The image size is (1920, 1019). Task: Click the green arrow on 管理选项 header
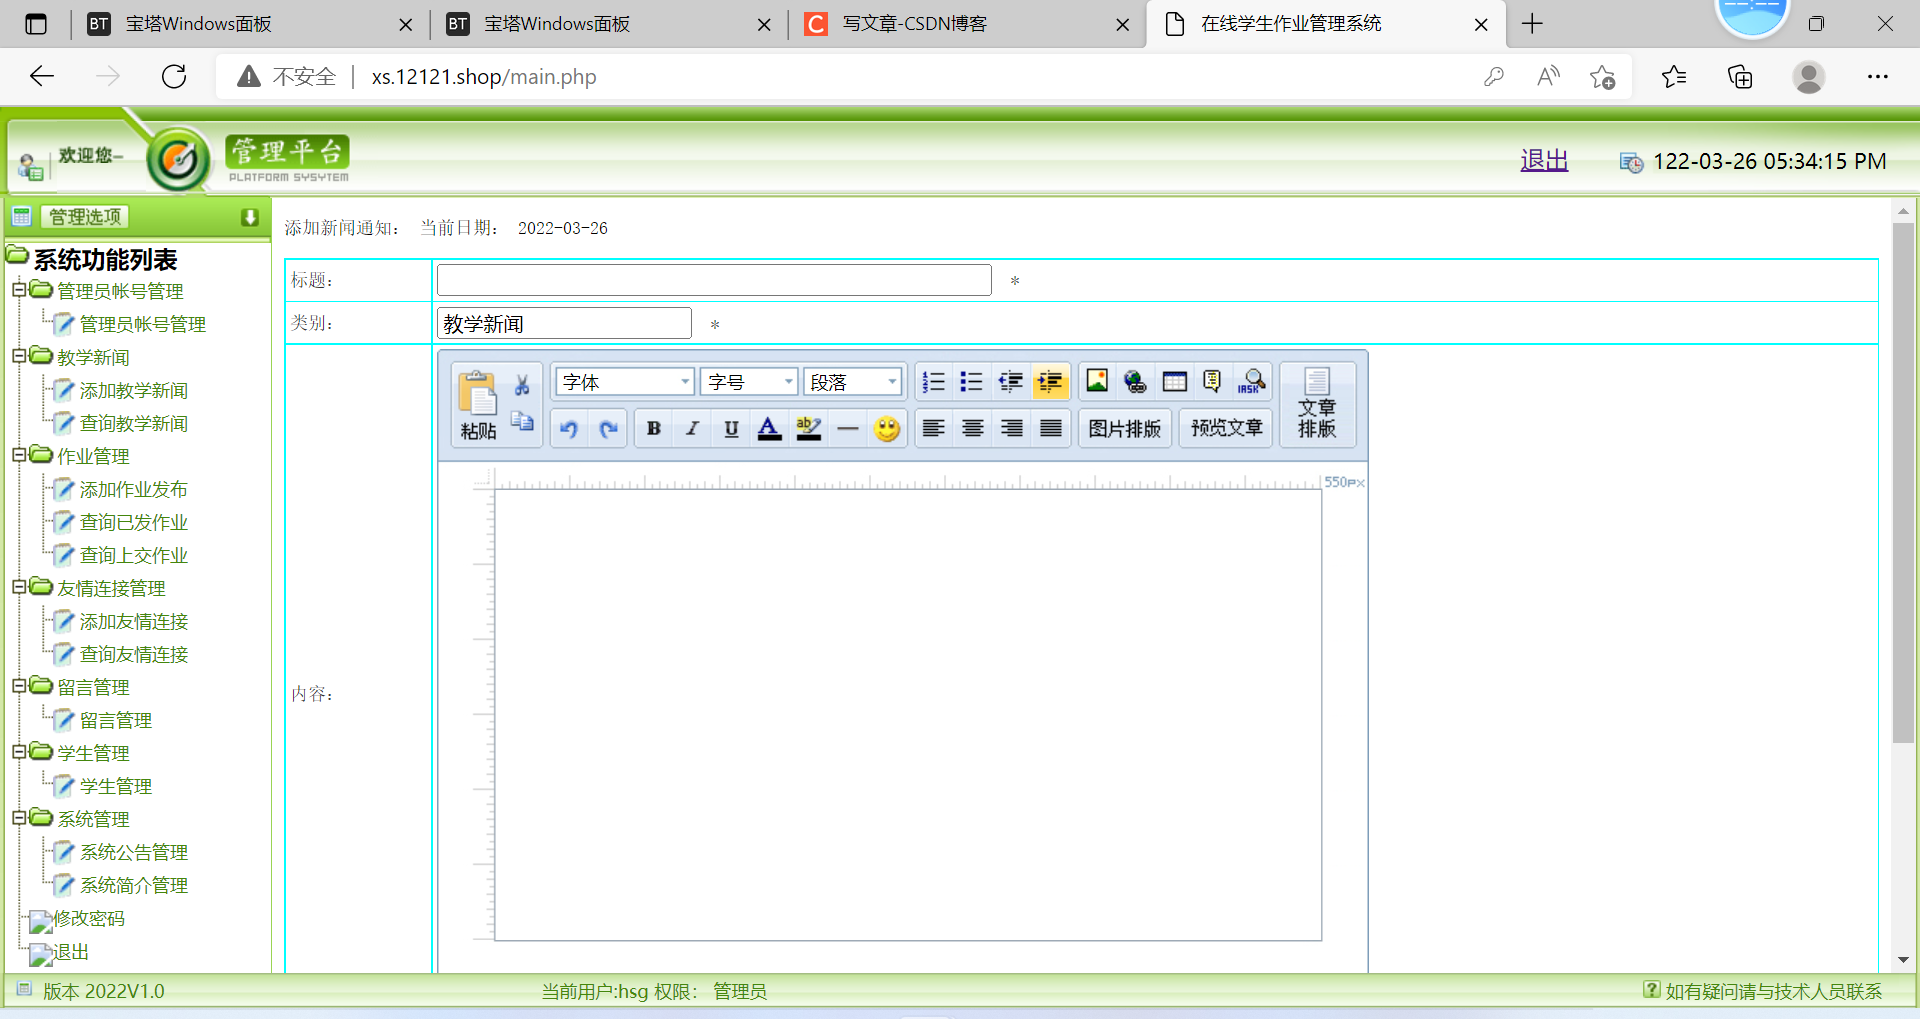[250, 217]
